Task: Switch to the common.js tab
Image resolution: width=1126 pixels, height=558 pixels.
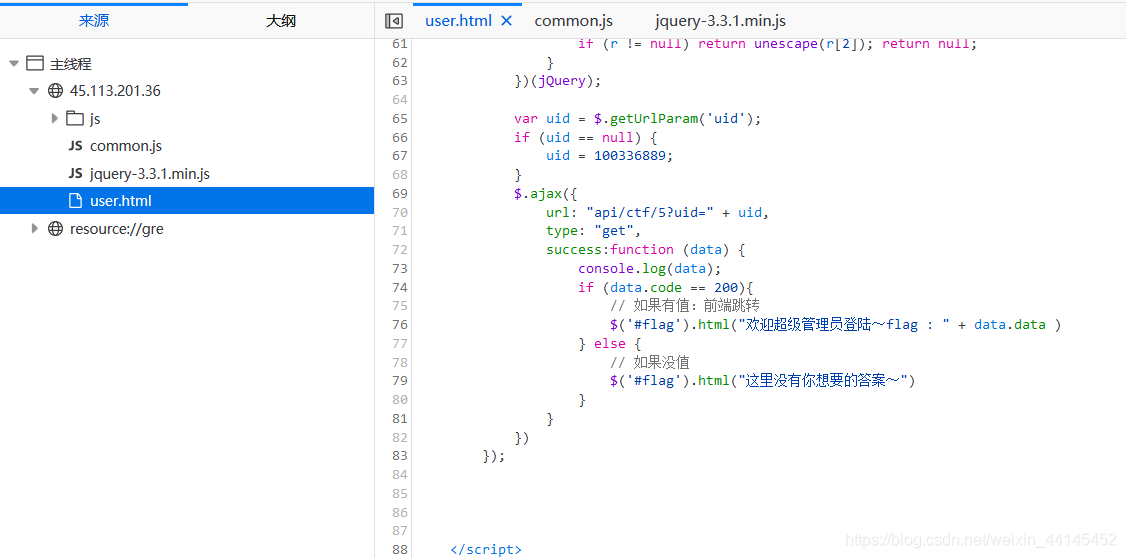Action: [x=574, y=21]
